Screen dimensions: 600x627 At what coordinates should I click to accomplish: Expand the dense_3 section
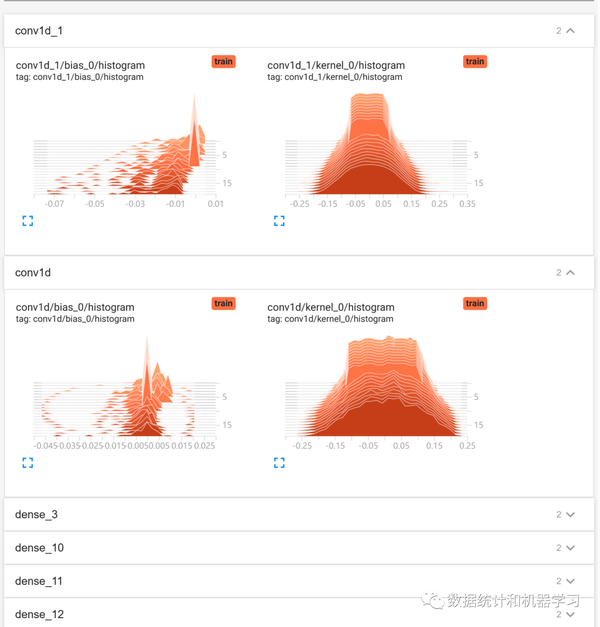[299, 515]
